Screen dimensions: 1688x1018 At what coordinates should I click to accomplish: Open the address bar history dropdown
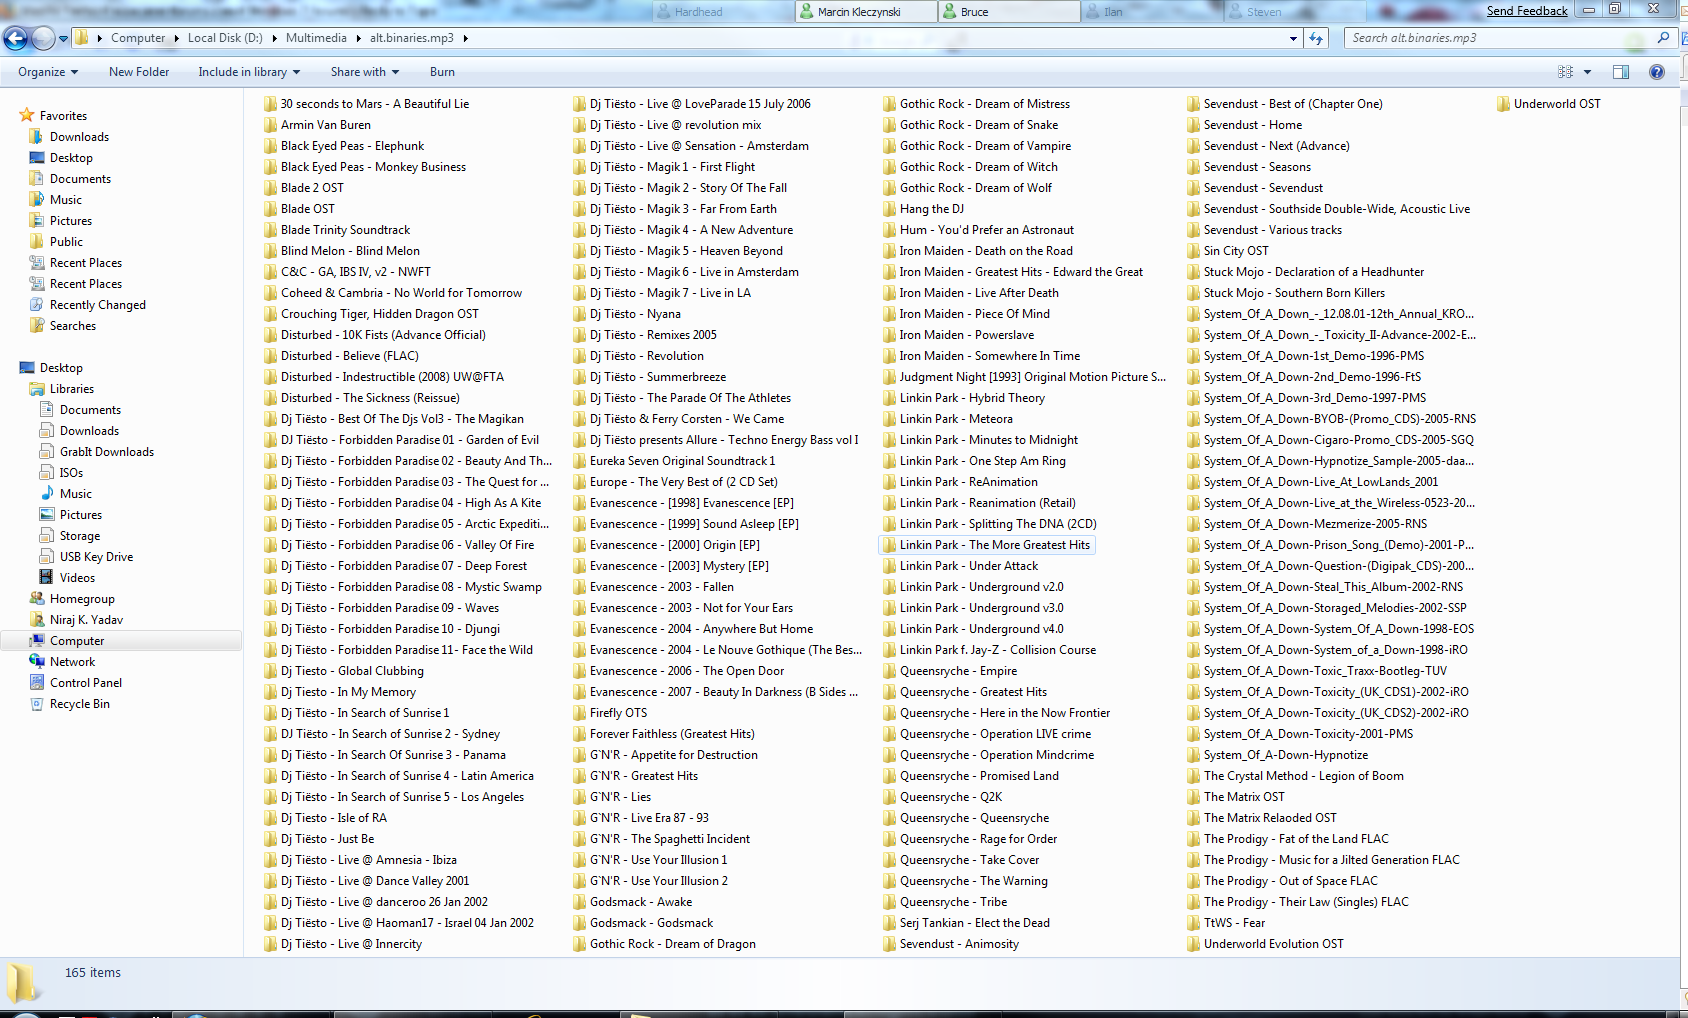(x=1293, y=38)
